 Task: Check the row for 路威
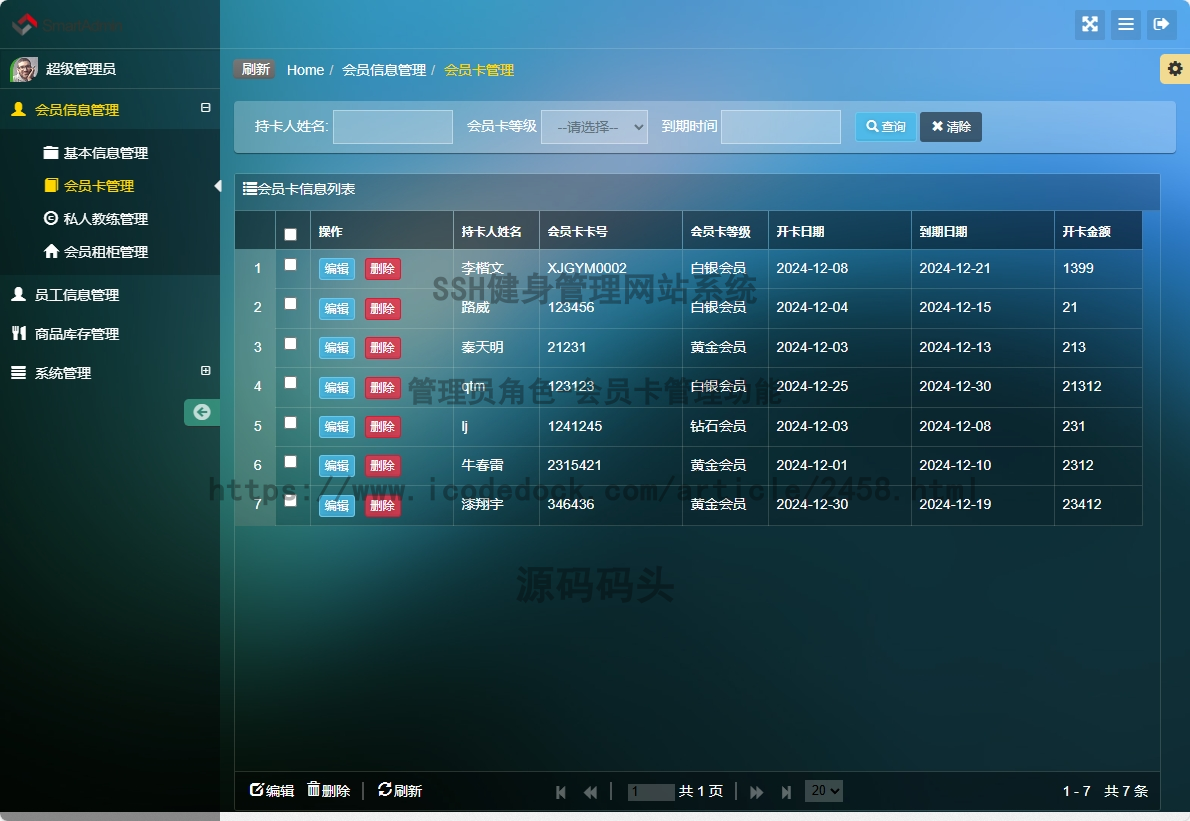pos(290,304)
